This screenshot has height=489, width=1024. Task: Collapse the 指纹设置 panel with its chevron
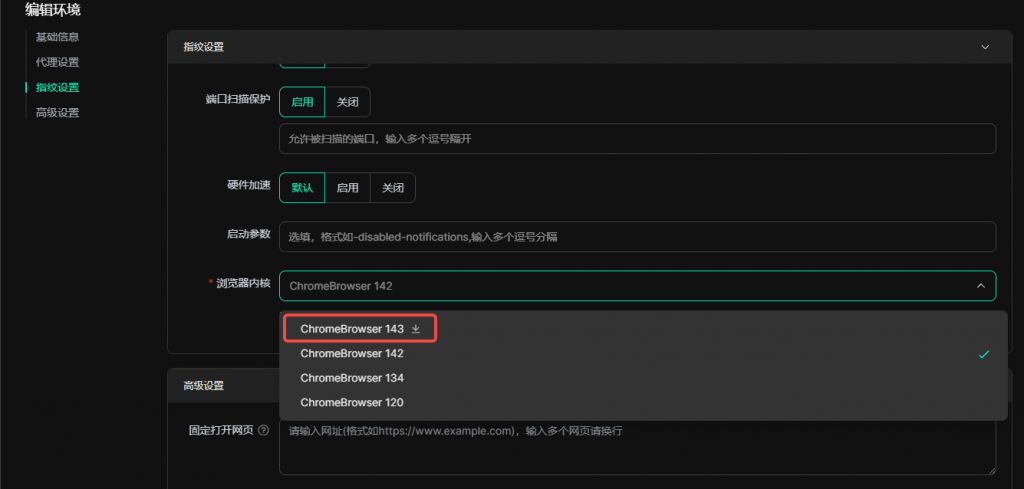click(985, 47)
